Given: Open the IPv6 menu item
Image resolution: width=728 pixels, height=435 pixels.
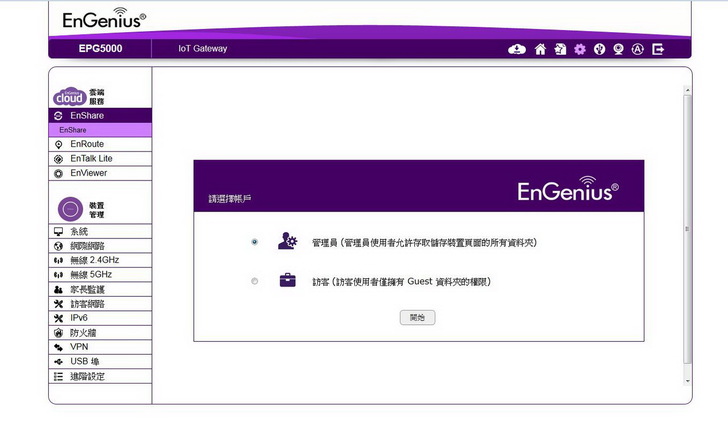Looking at the screenshot, I should pyautogui.click(x=100, y=318).
